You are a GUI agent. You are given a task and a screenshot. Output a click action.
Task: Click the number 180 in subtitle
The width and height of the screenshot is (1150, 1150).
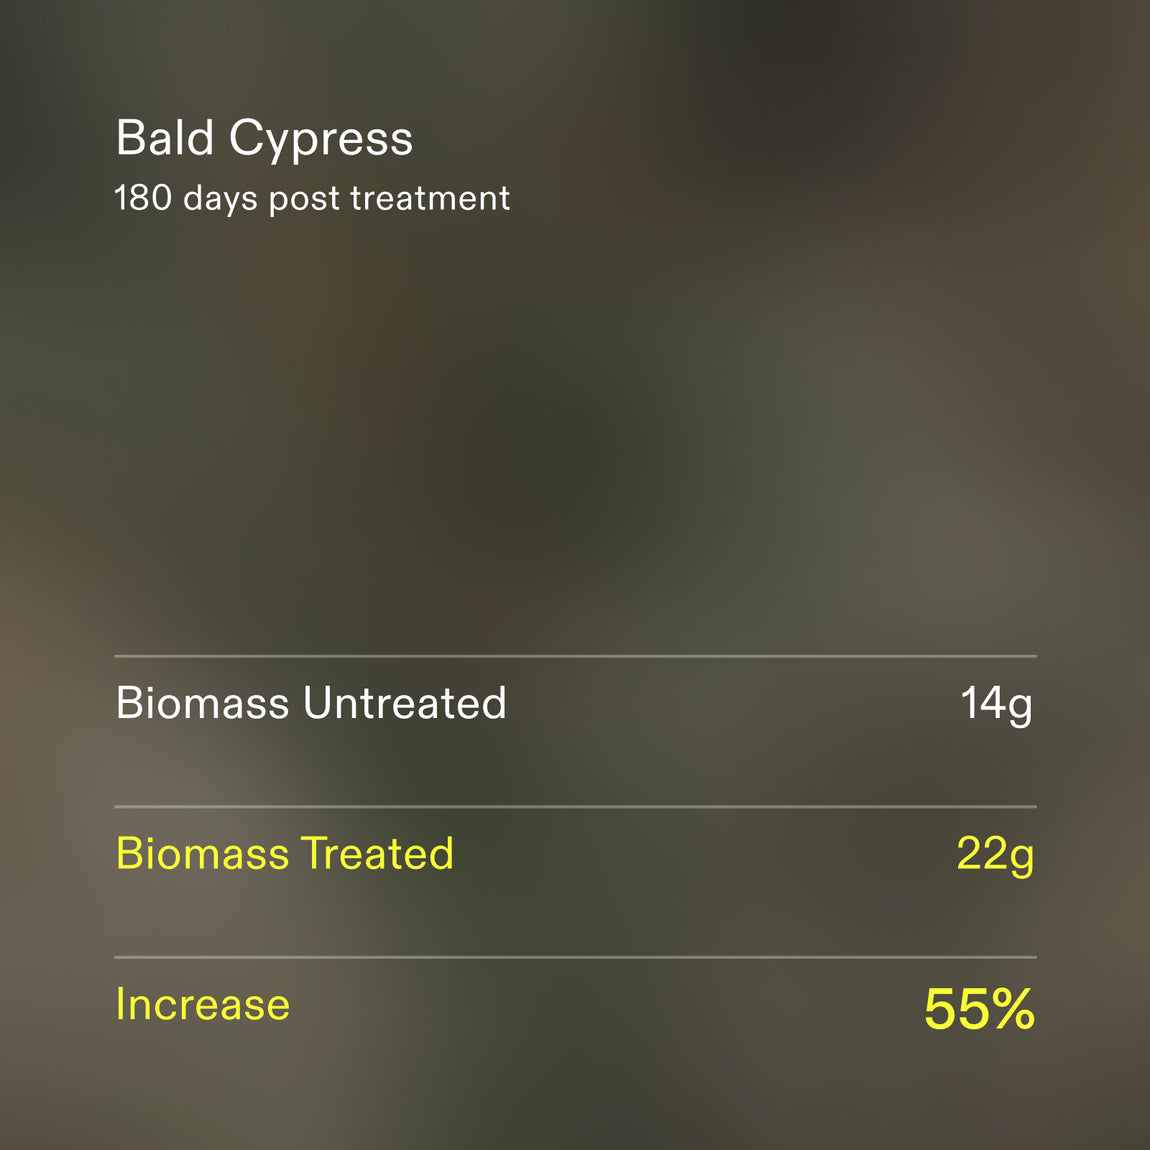pos(143,197)
